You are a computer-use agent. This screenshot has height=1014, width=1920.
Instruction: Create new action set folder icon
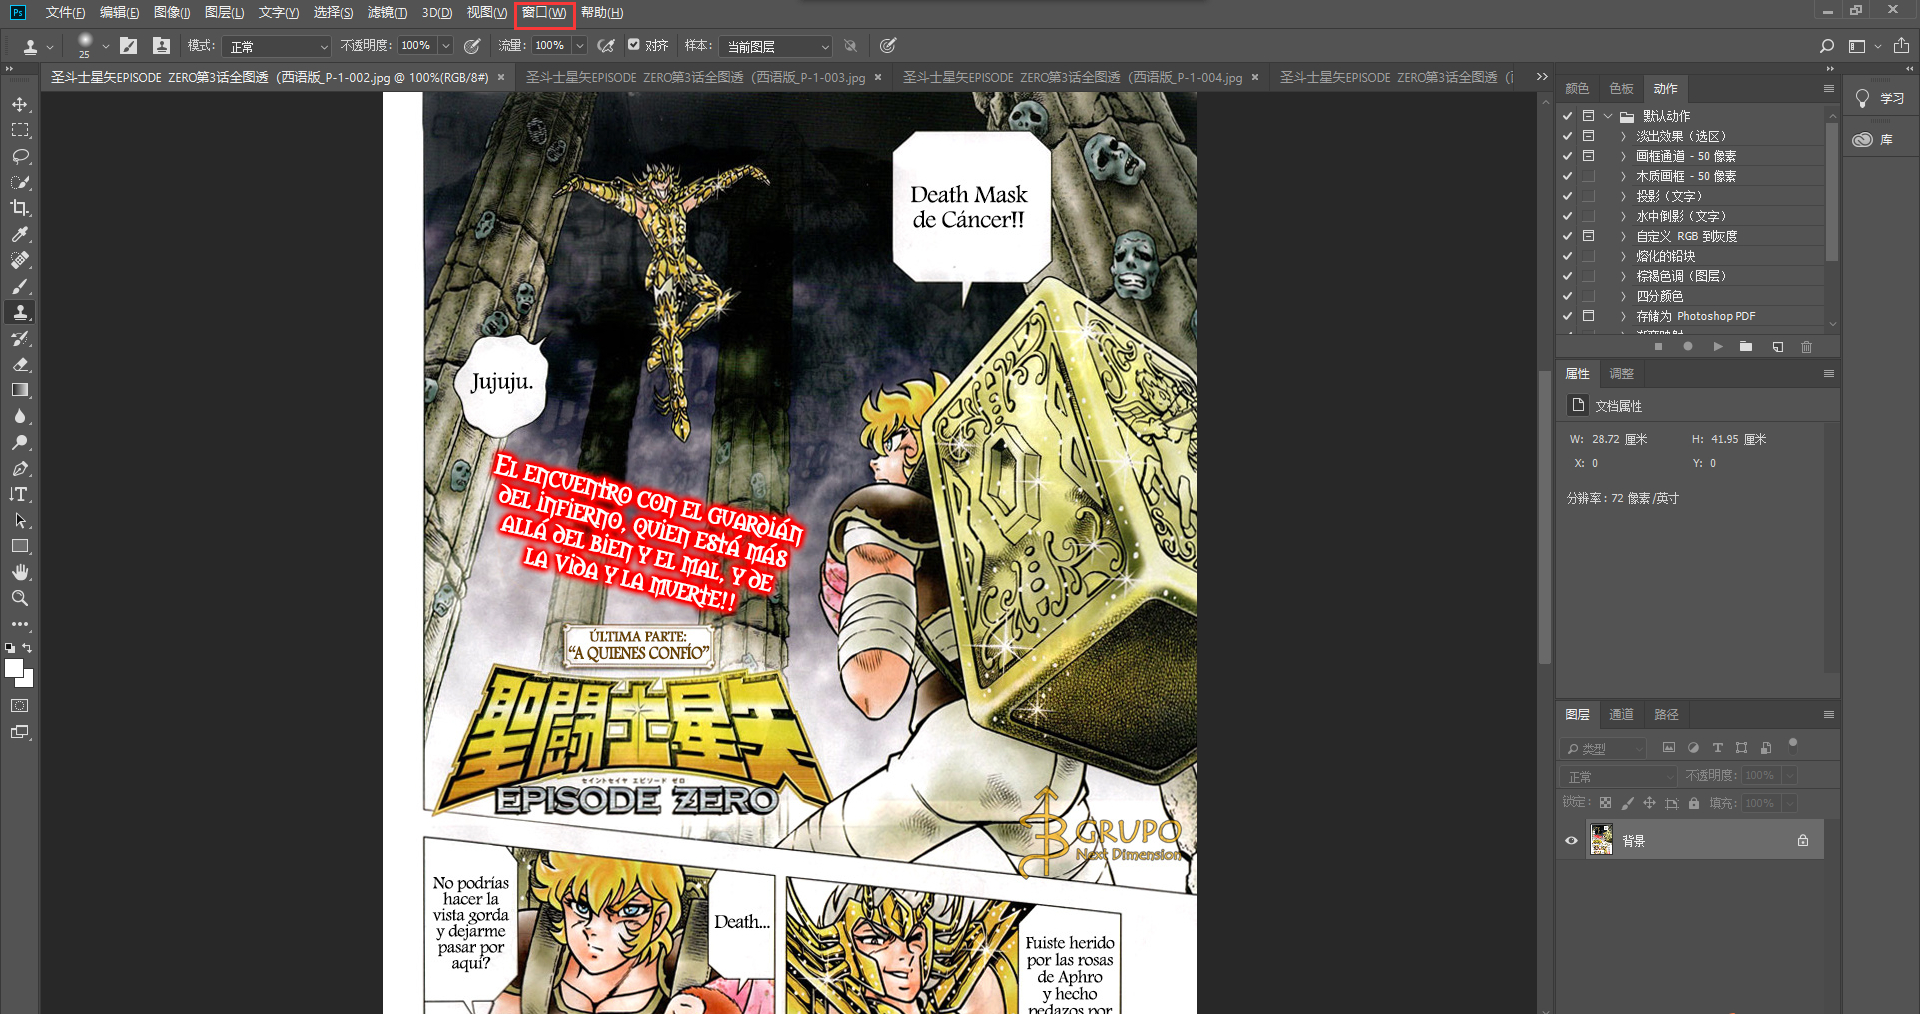[1746, 347]
